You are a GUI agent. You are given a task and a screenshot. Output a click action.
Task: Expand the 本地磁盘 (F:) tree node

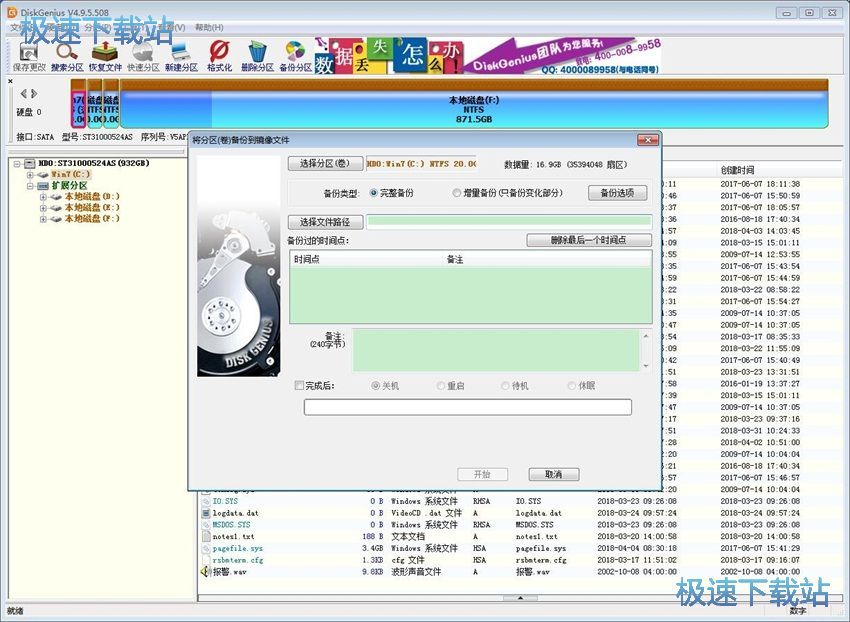pos(43,219)
